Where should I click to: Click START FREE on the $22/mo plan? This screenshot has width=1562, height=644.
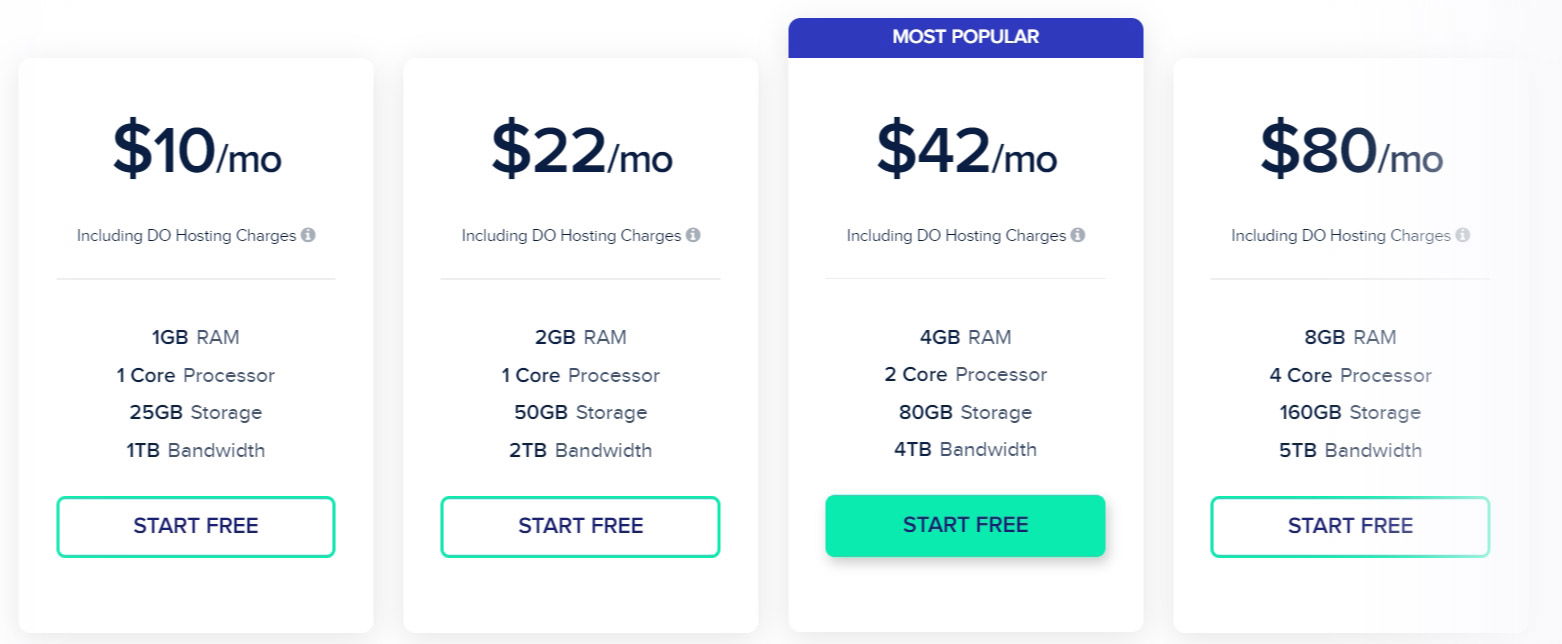click(x=580, y=526)
